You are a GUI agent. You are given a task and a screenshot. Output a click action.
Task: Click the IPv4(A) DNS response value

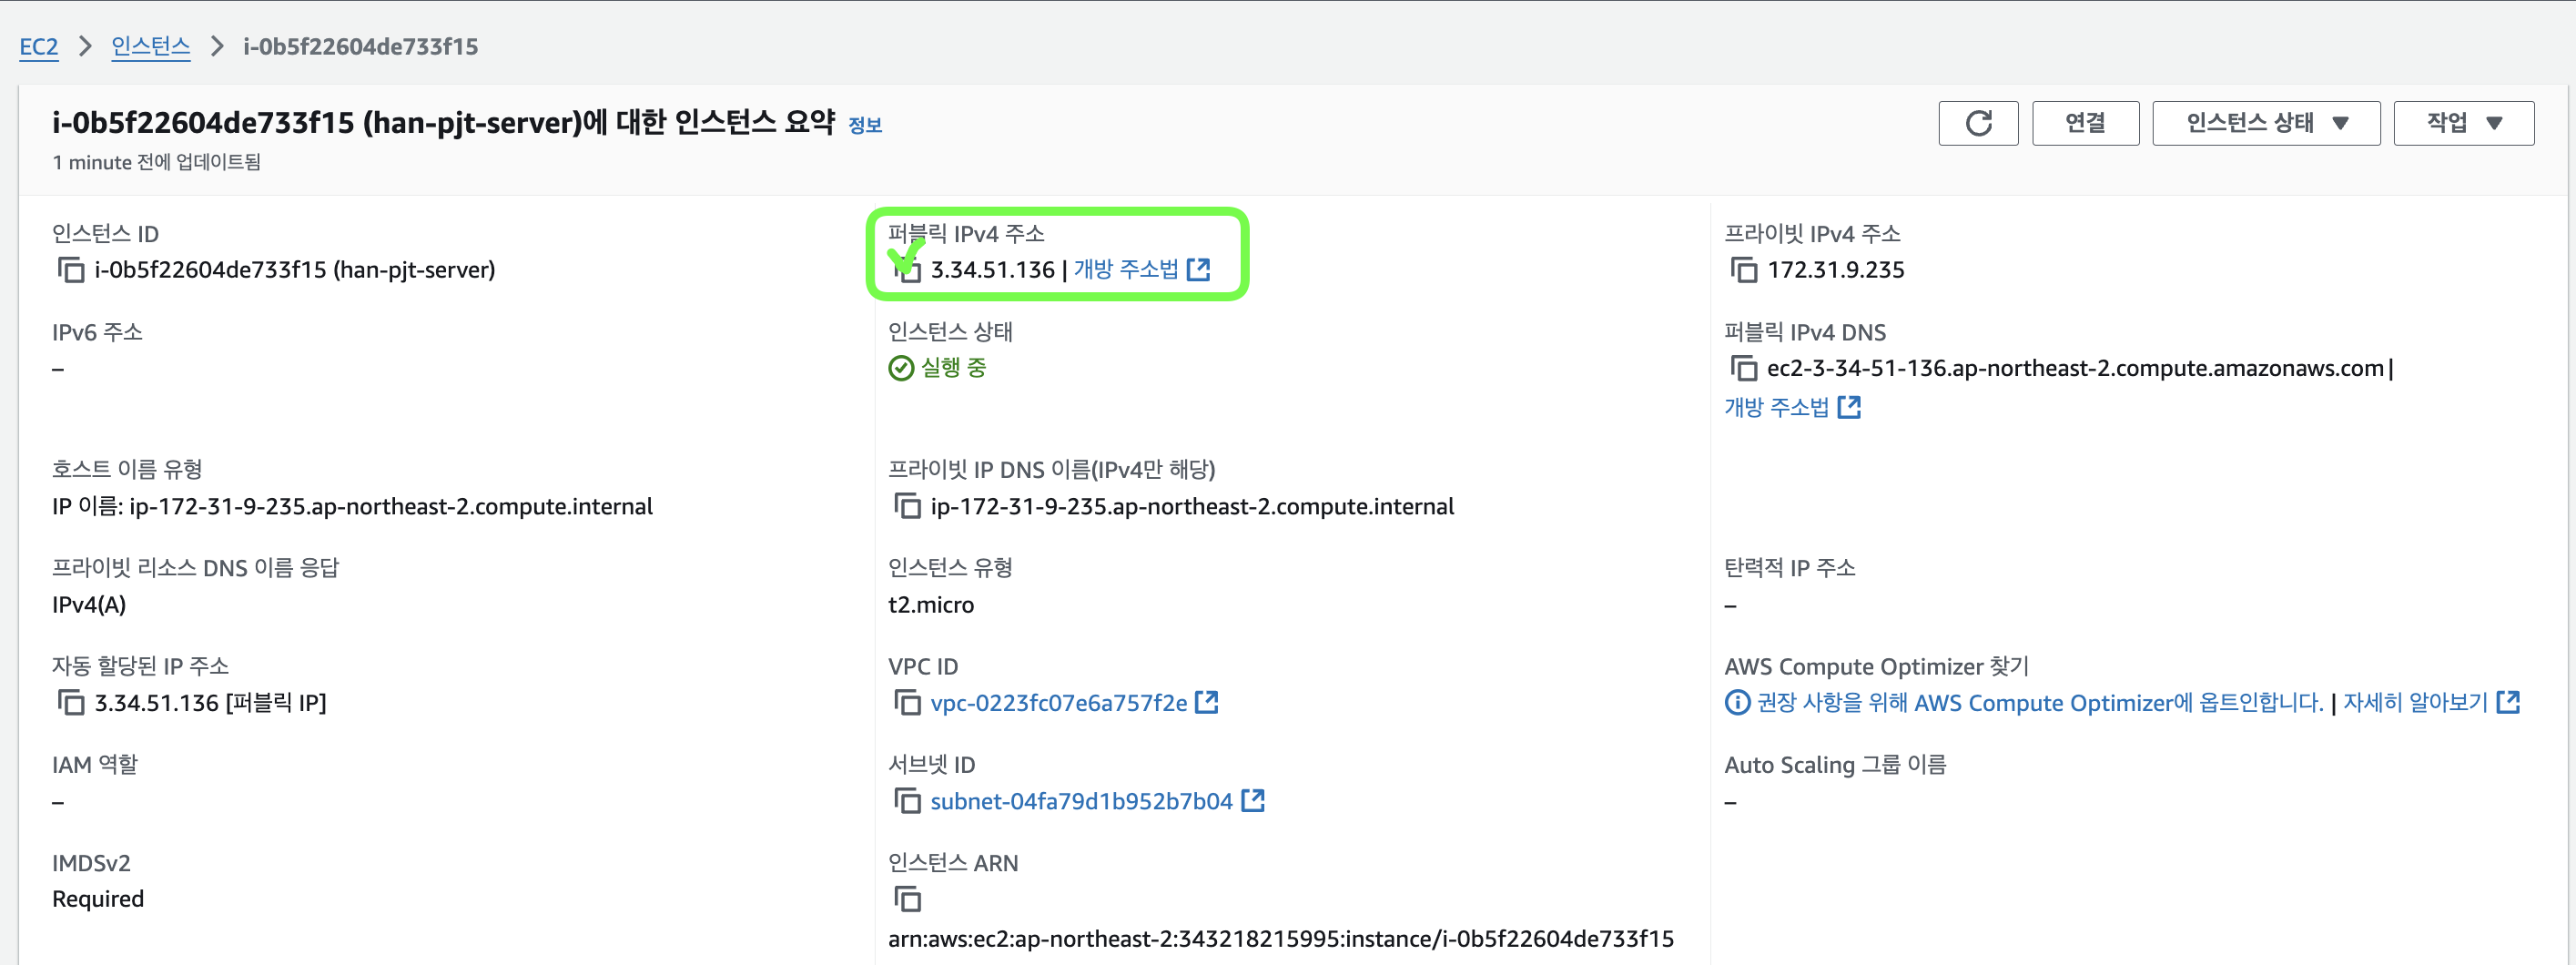89,605
